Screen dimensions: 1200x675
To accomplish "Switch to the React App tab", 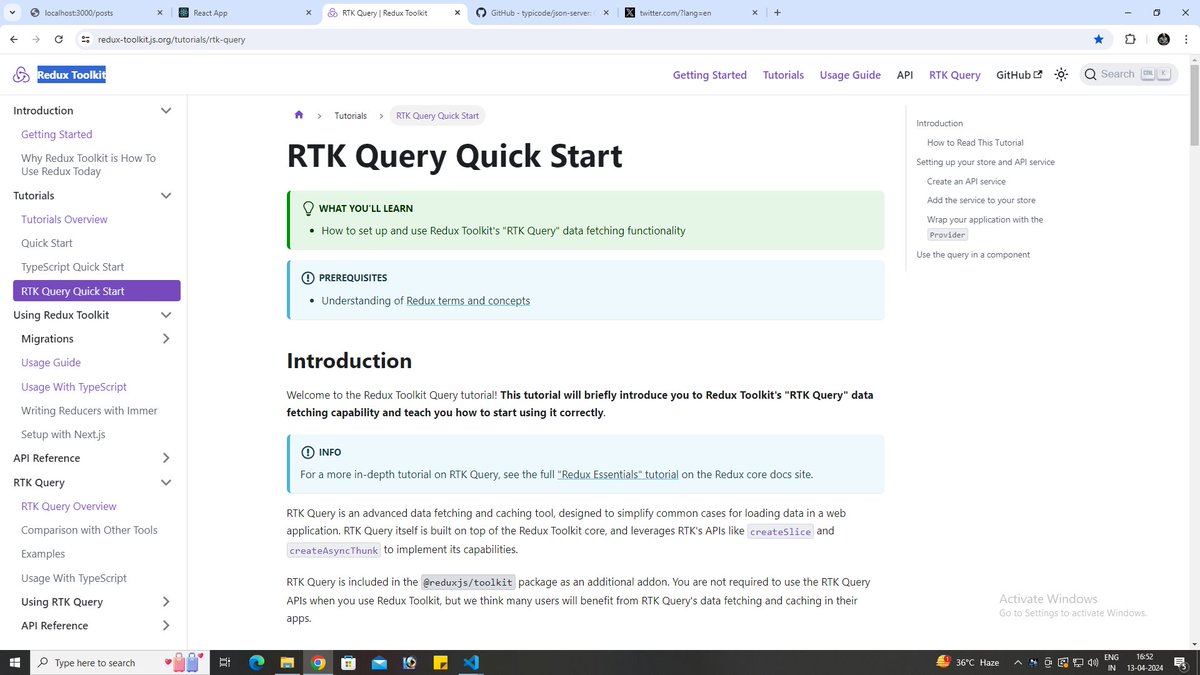I will [x=244, y=13].
